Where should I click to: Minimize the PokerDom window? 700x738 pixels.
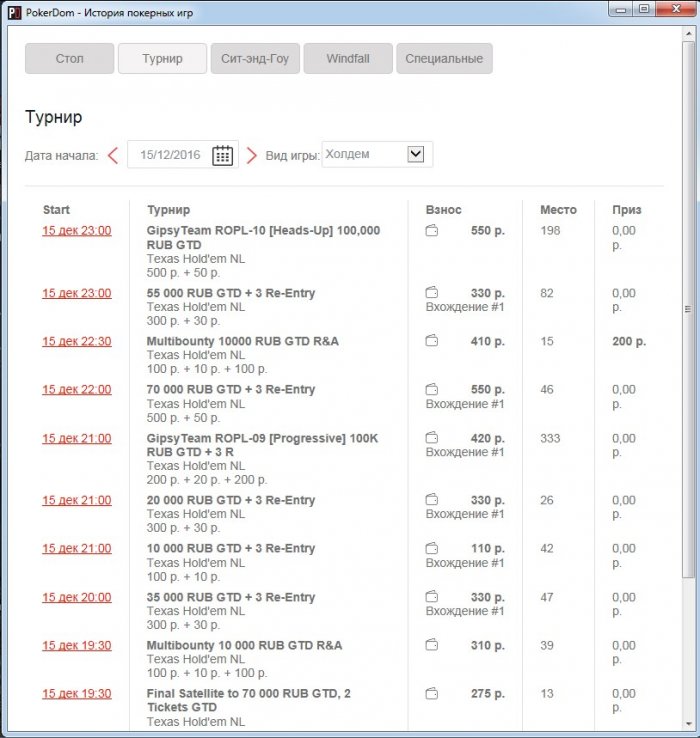[621, 9]
